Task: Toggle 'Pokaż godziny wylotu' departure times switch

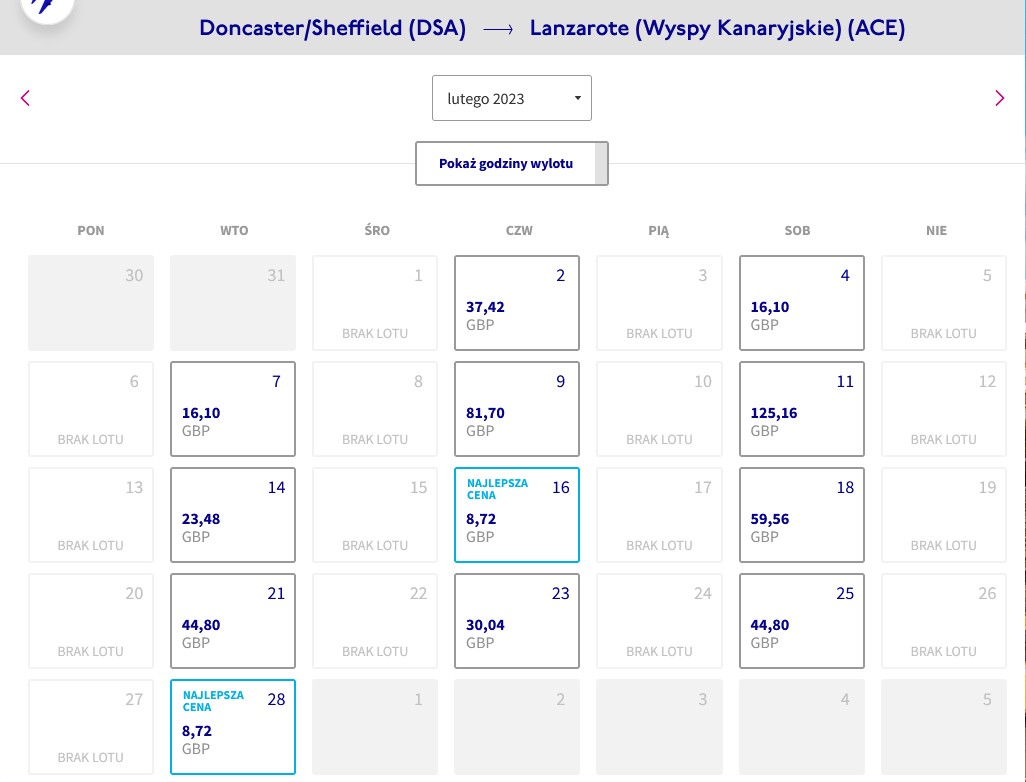Action: (512, 164)
